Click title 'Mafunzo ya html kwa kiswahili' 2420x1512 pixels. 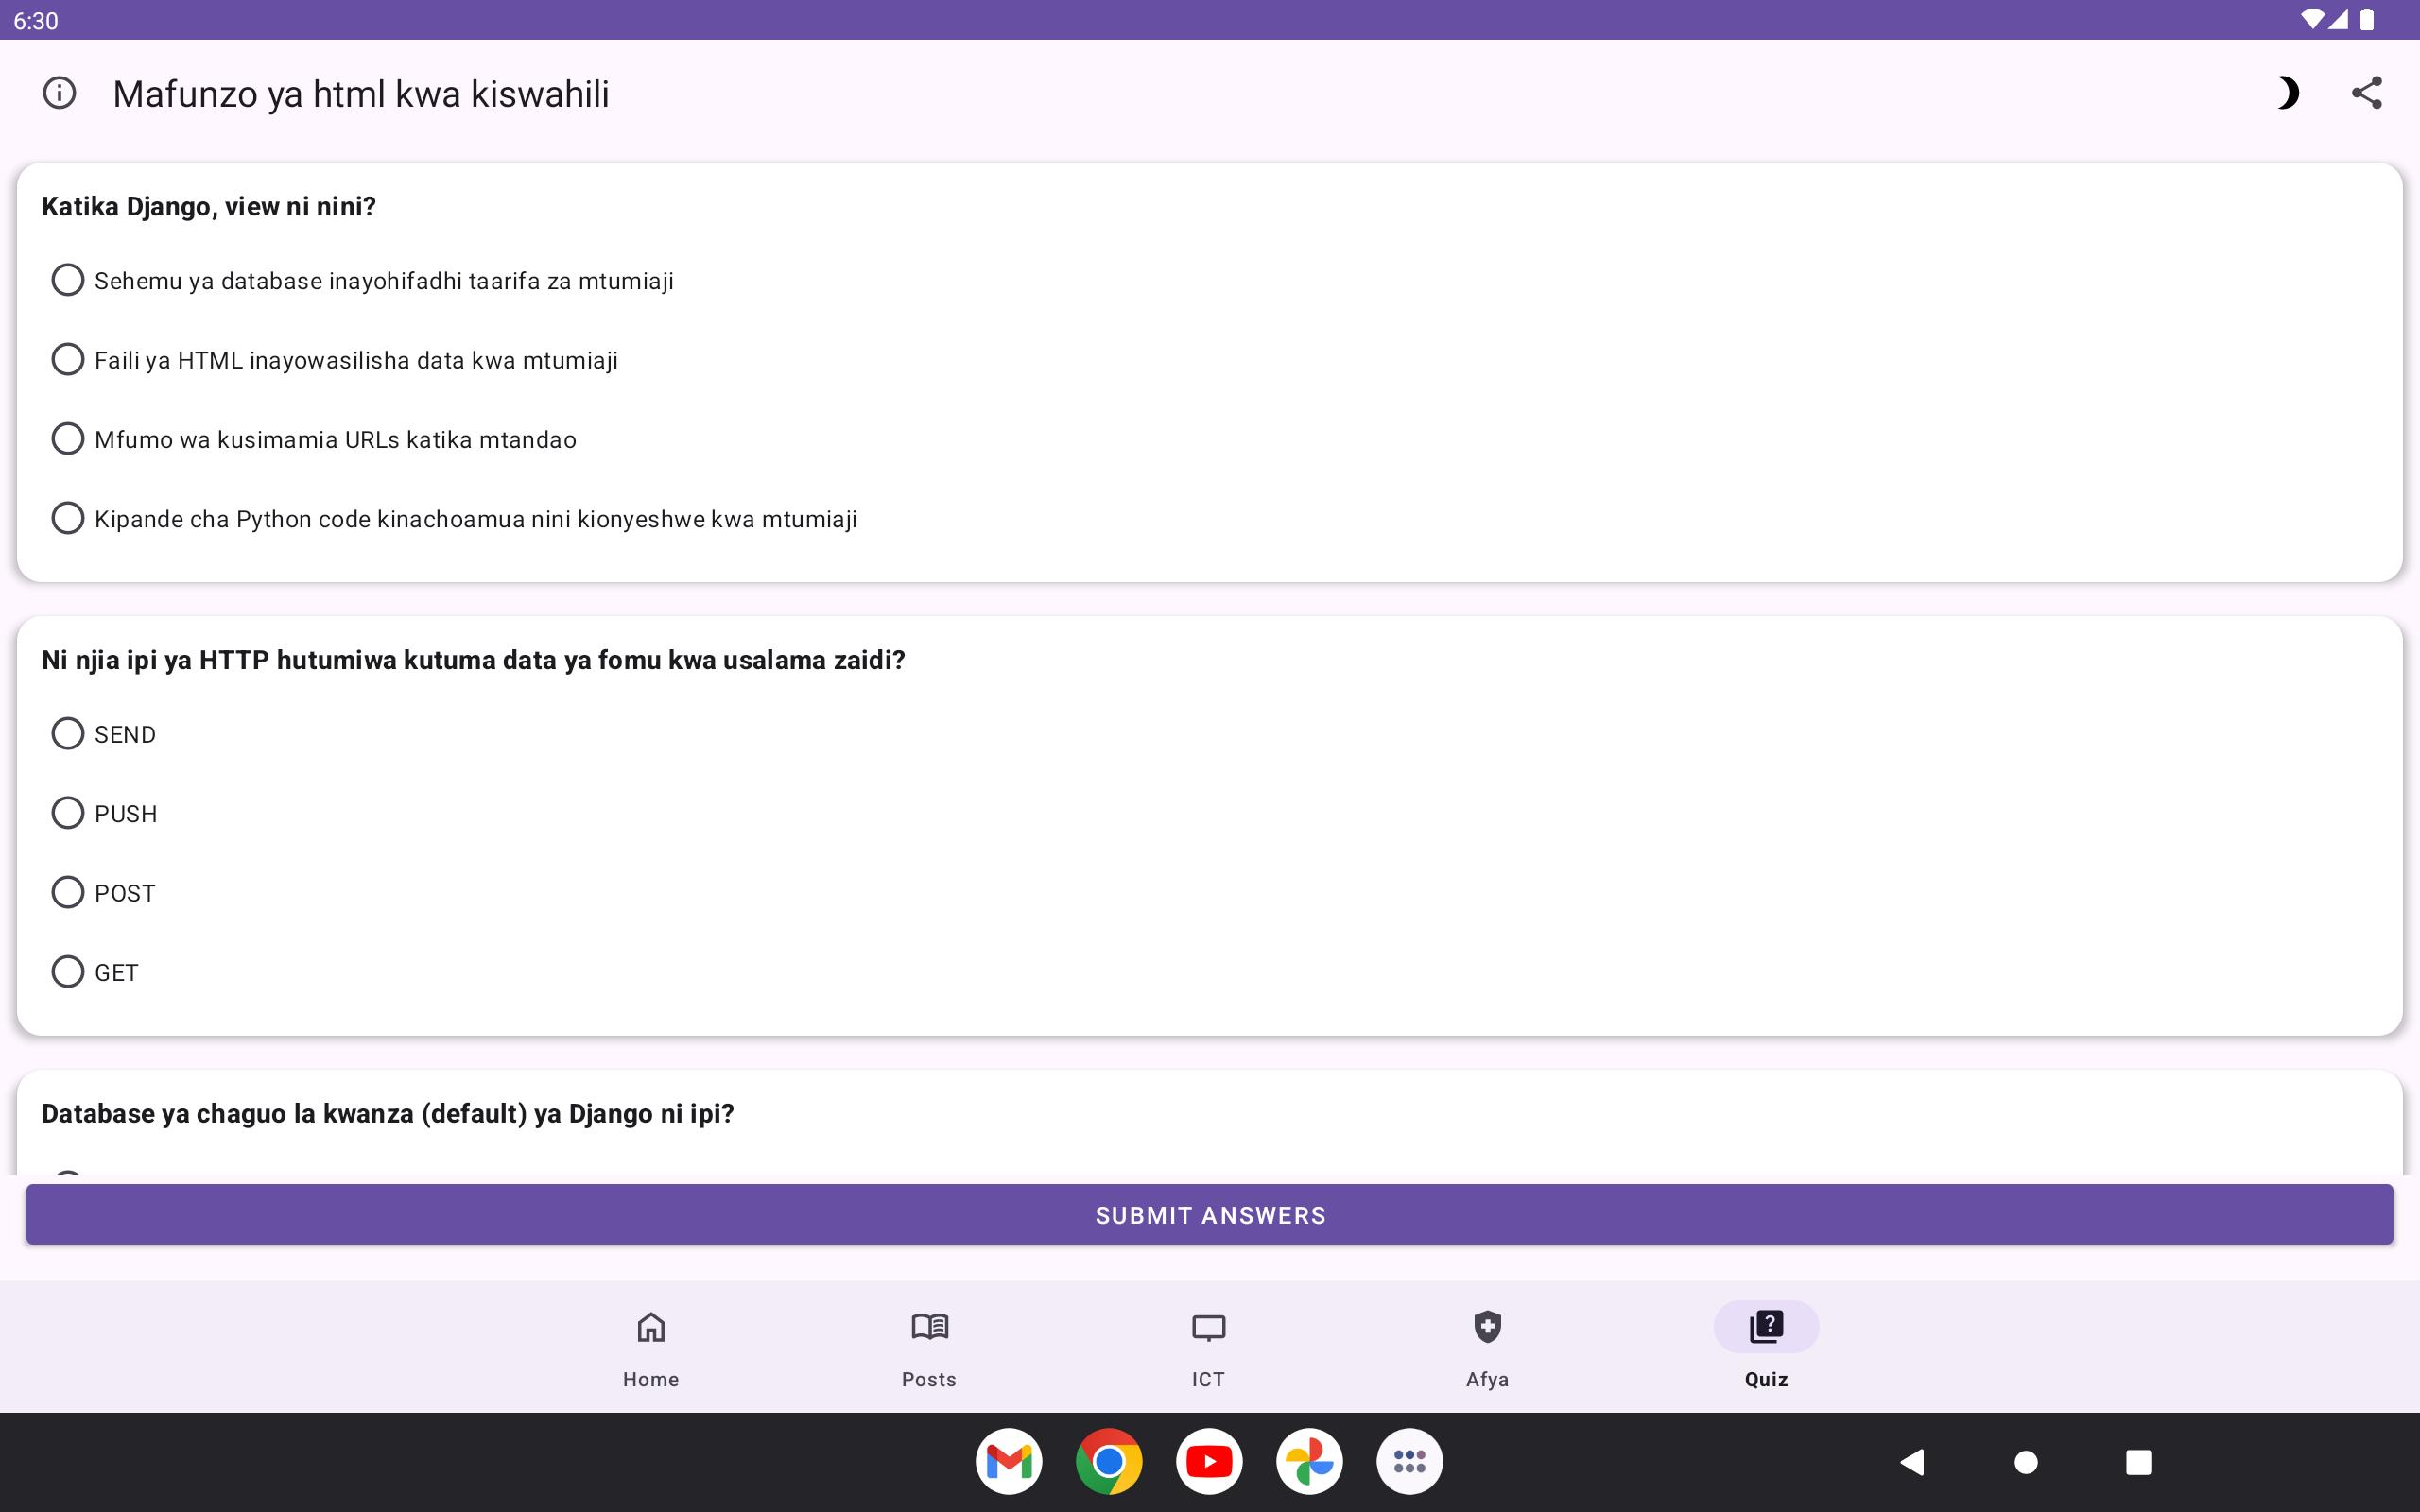pos(361,94)
